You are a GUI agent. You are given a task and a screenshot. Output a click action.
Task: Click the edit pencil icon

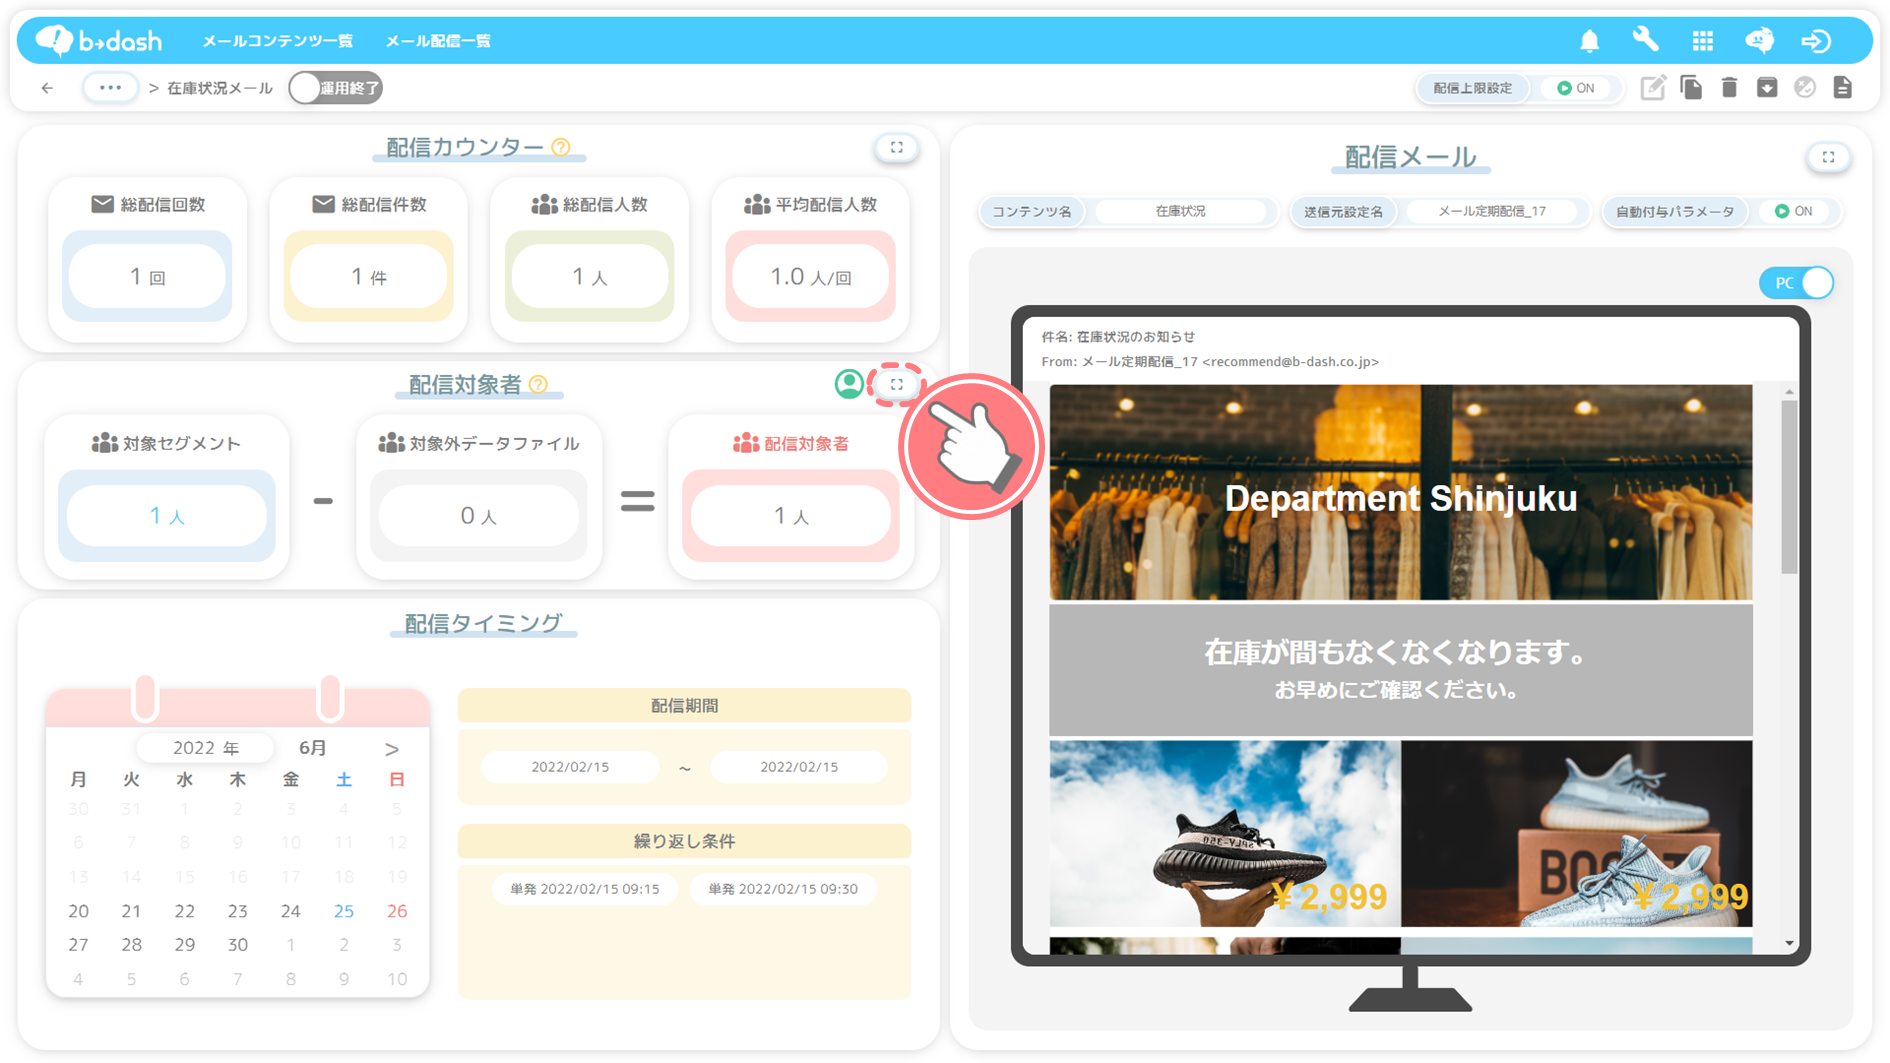coord(1653,88)
